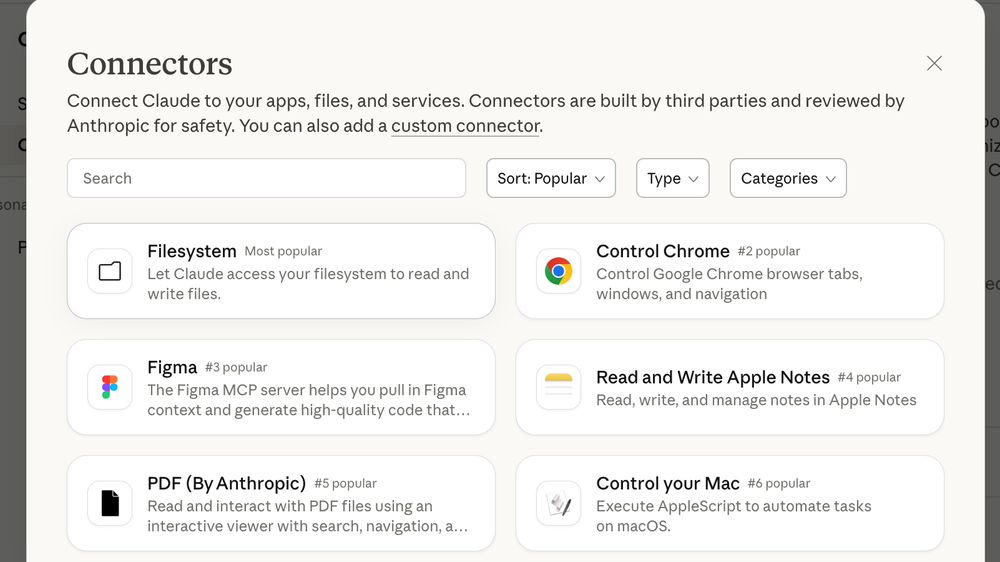Click the Google Chrome logo icon
Screen dimensions: 1000x562
click(559, 271)
